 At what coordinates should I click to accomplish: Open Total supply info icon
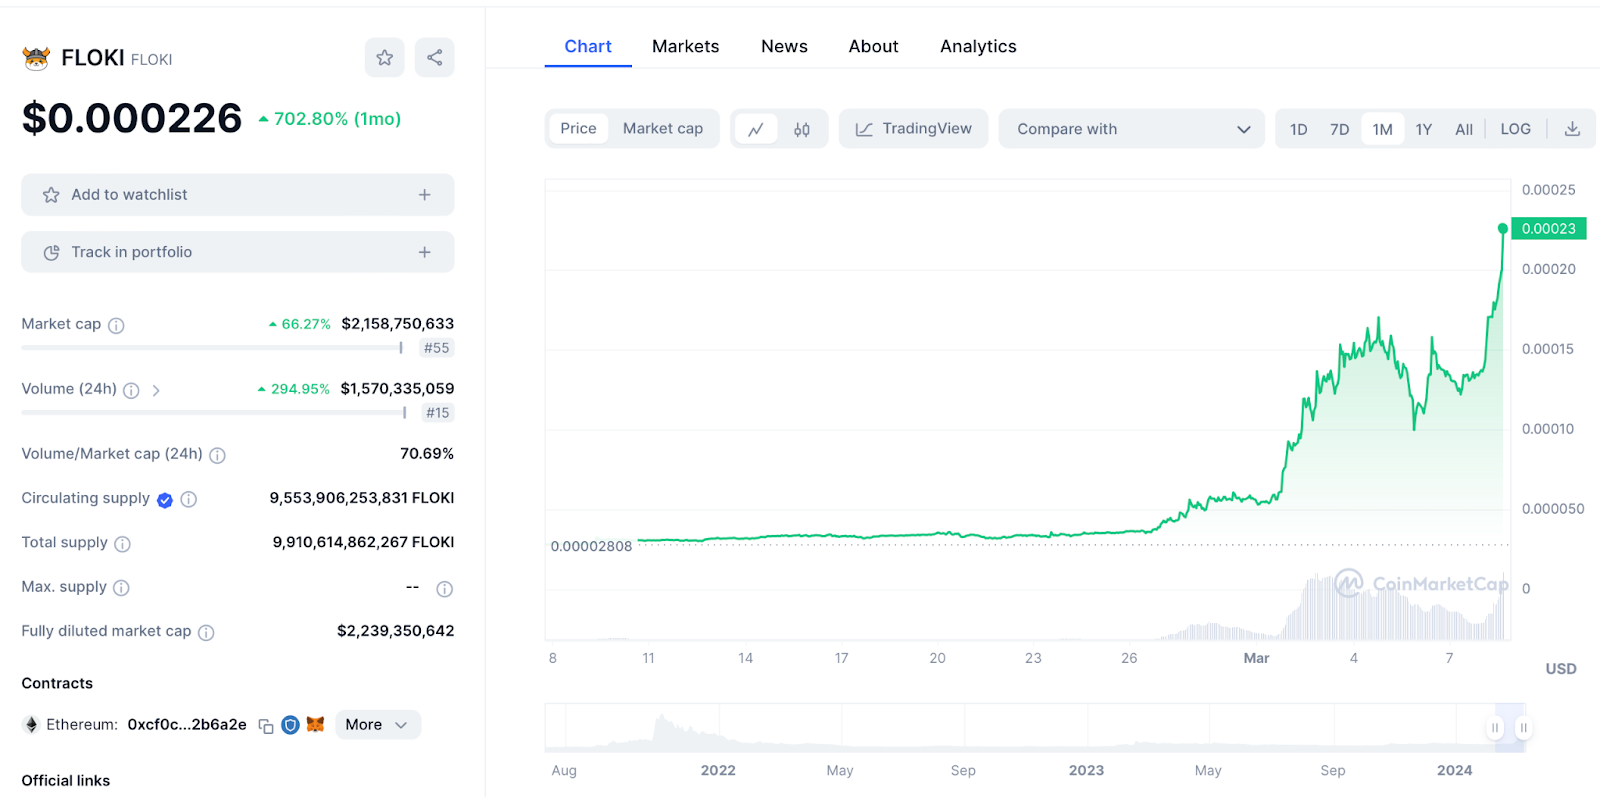point(122,544)
